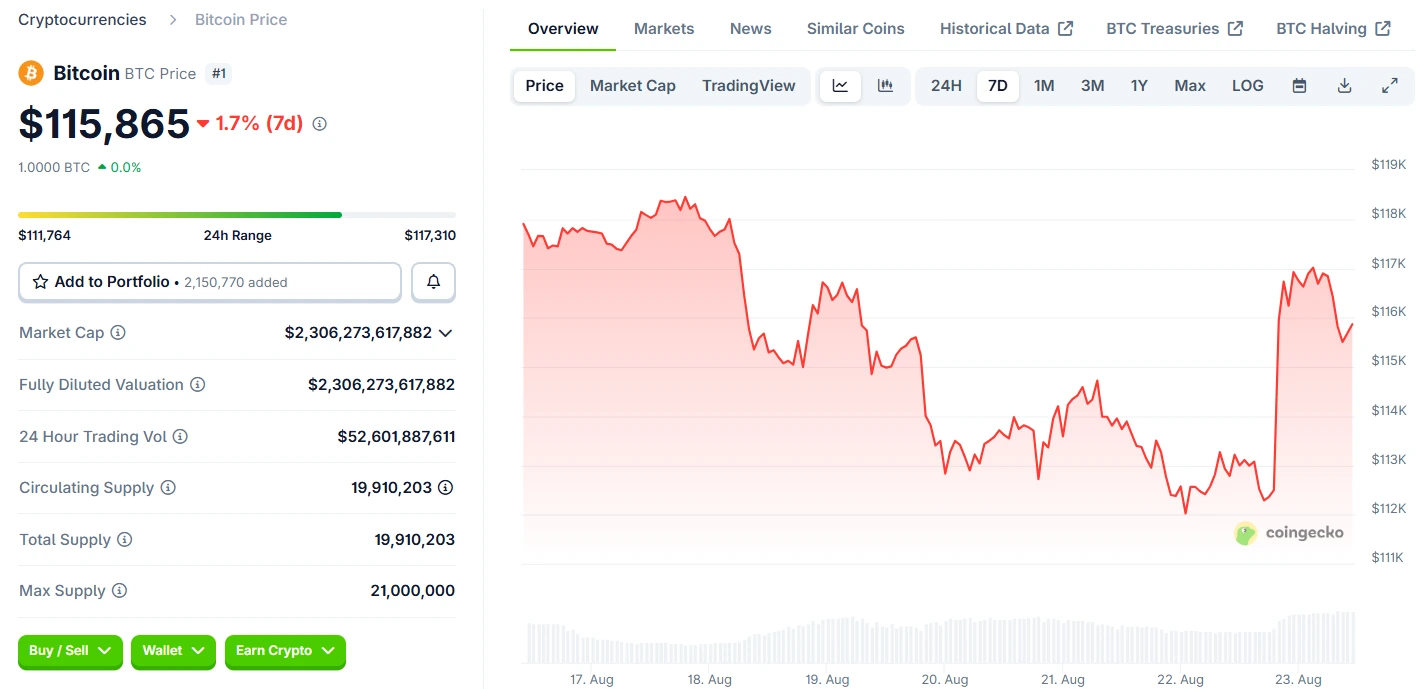Open the TradingView chart tab
The width and height of the screenshot is (1420, 689).
pyautogui.click(x=749, y=86)
